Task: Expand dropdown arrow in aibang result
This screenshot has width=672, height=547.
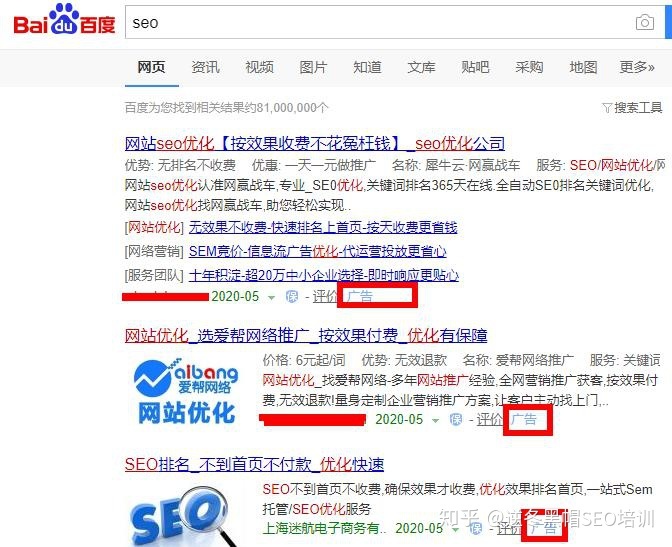Action: click(x=435, y=420)
